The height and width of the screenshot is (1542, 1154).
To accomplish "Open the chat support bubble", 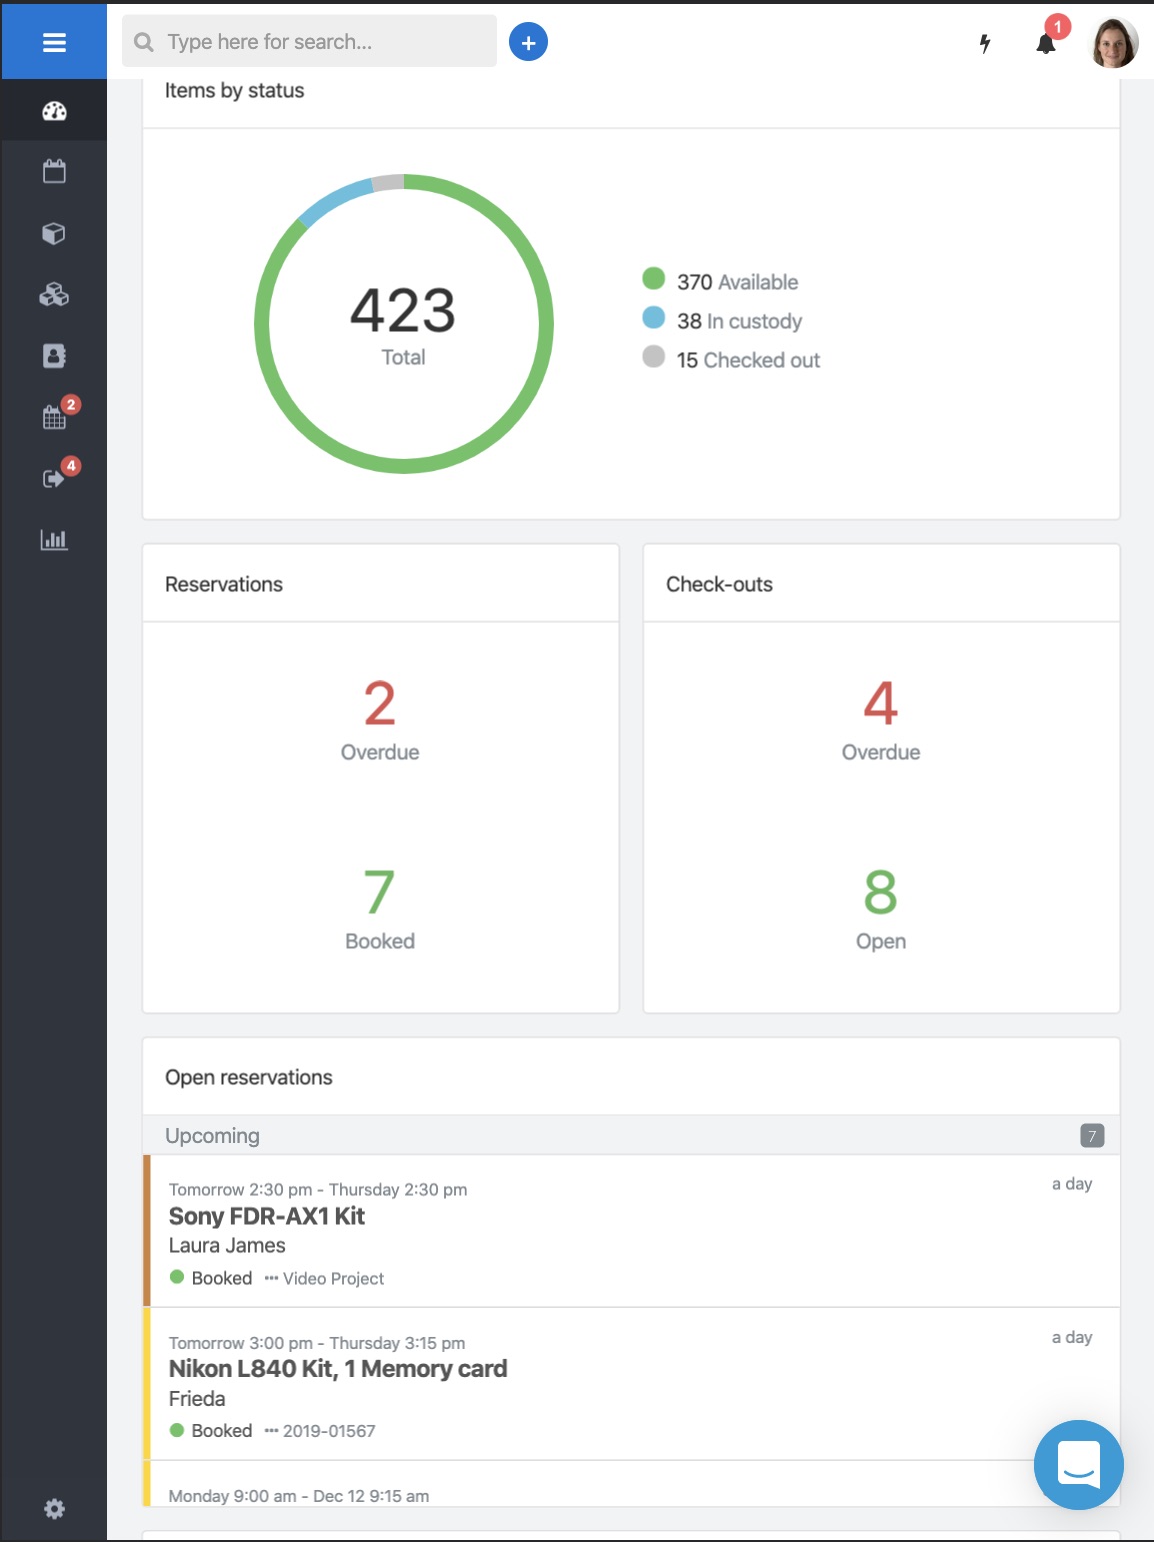I will point(1078,1465).
